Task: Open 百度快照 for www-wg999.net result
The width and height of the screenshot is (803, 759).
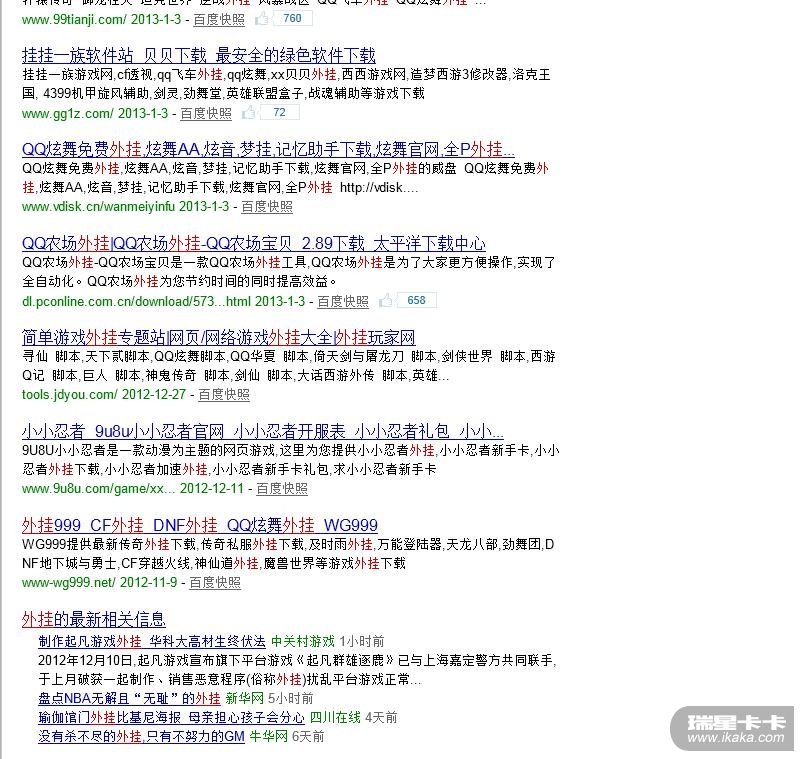Action: 215,582
